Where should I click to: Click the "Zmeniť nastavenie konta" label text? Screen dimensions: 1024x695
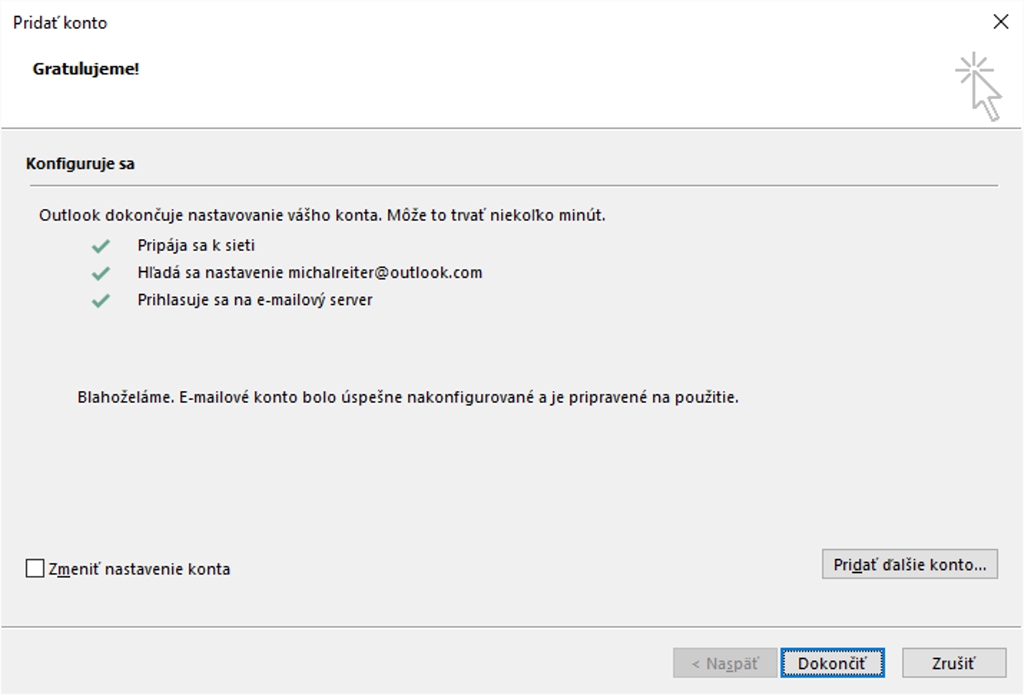pos(139,569)
